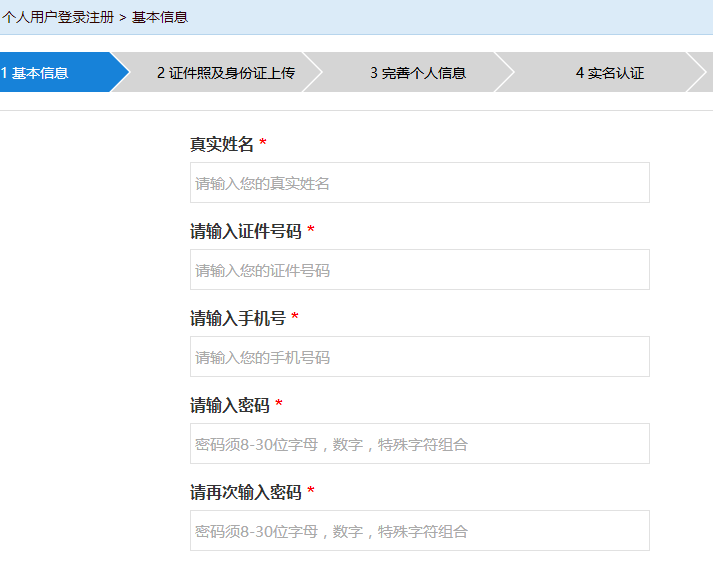Open 个人用户登录注册 breadcrumb link
713x562 pixels.
[57, 17]
